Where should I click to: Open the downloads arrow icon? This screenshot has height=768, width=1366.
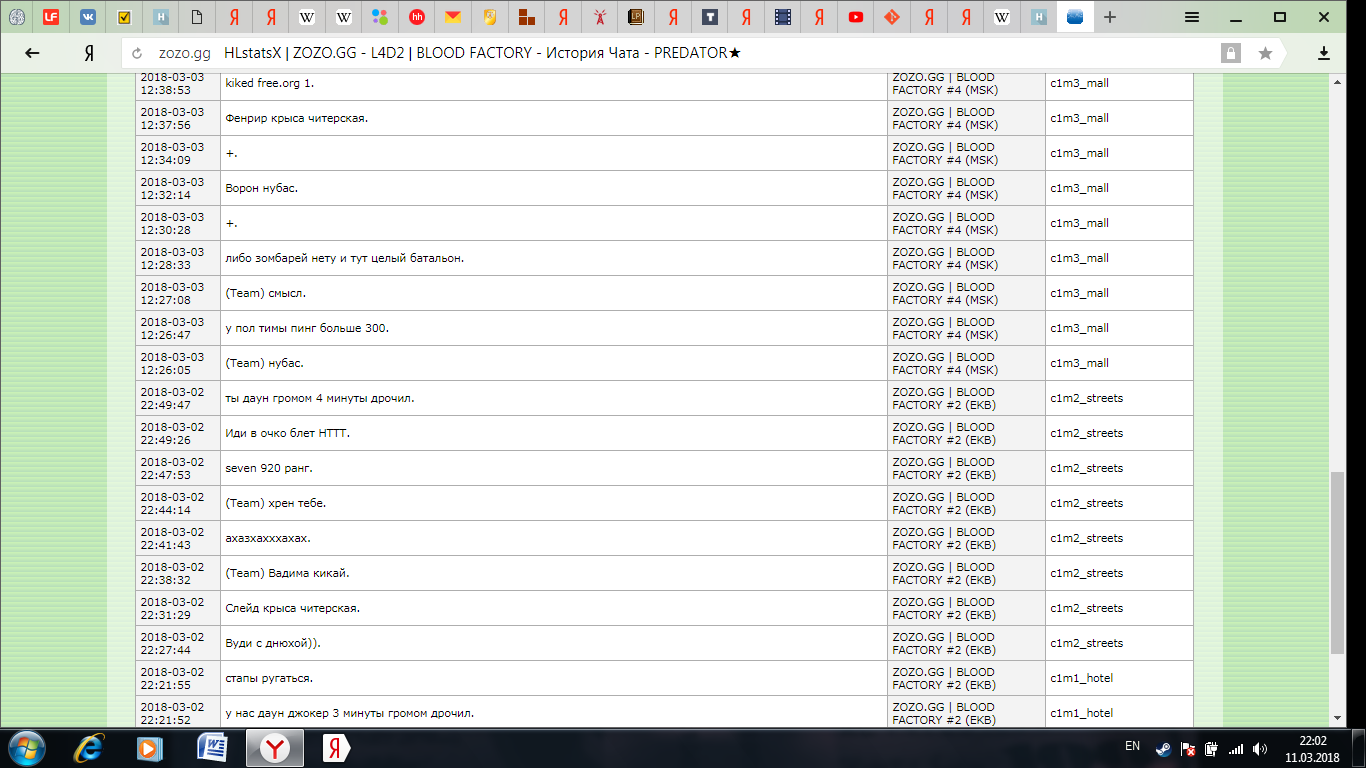(1324, 53)
